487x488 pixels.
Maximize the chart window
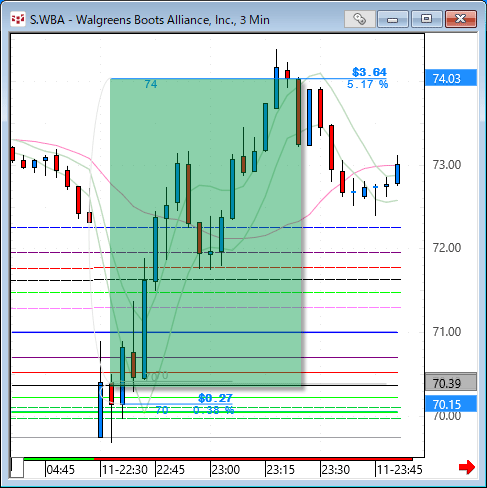tap(426, 19)
